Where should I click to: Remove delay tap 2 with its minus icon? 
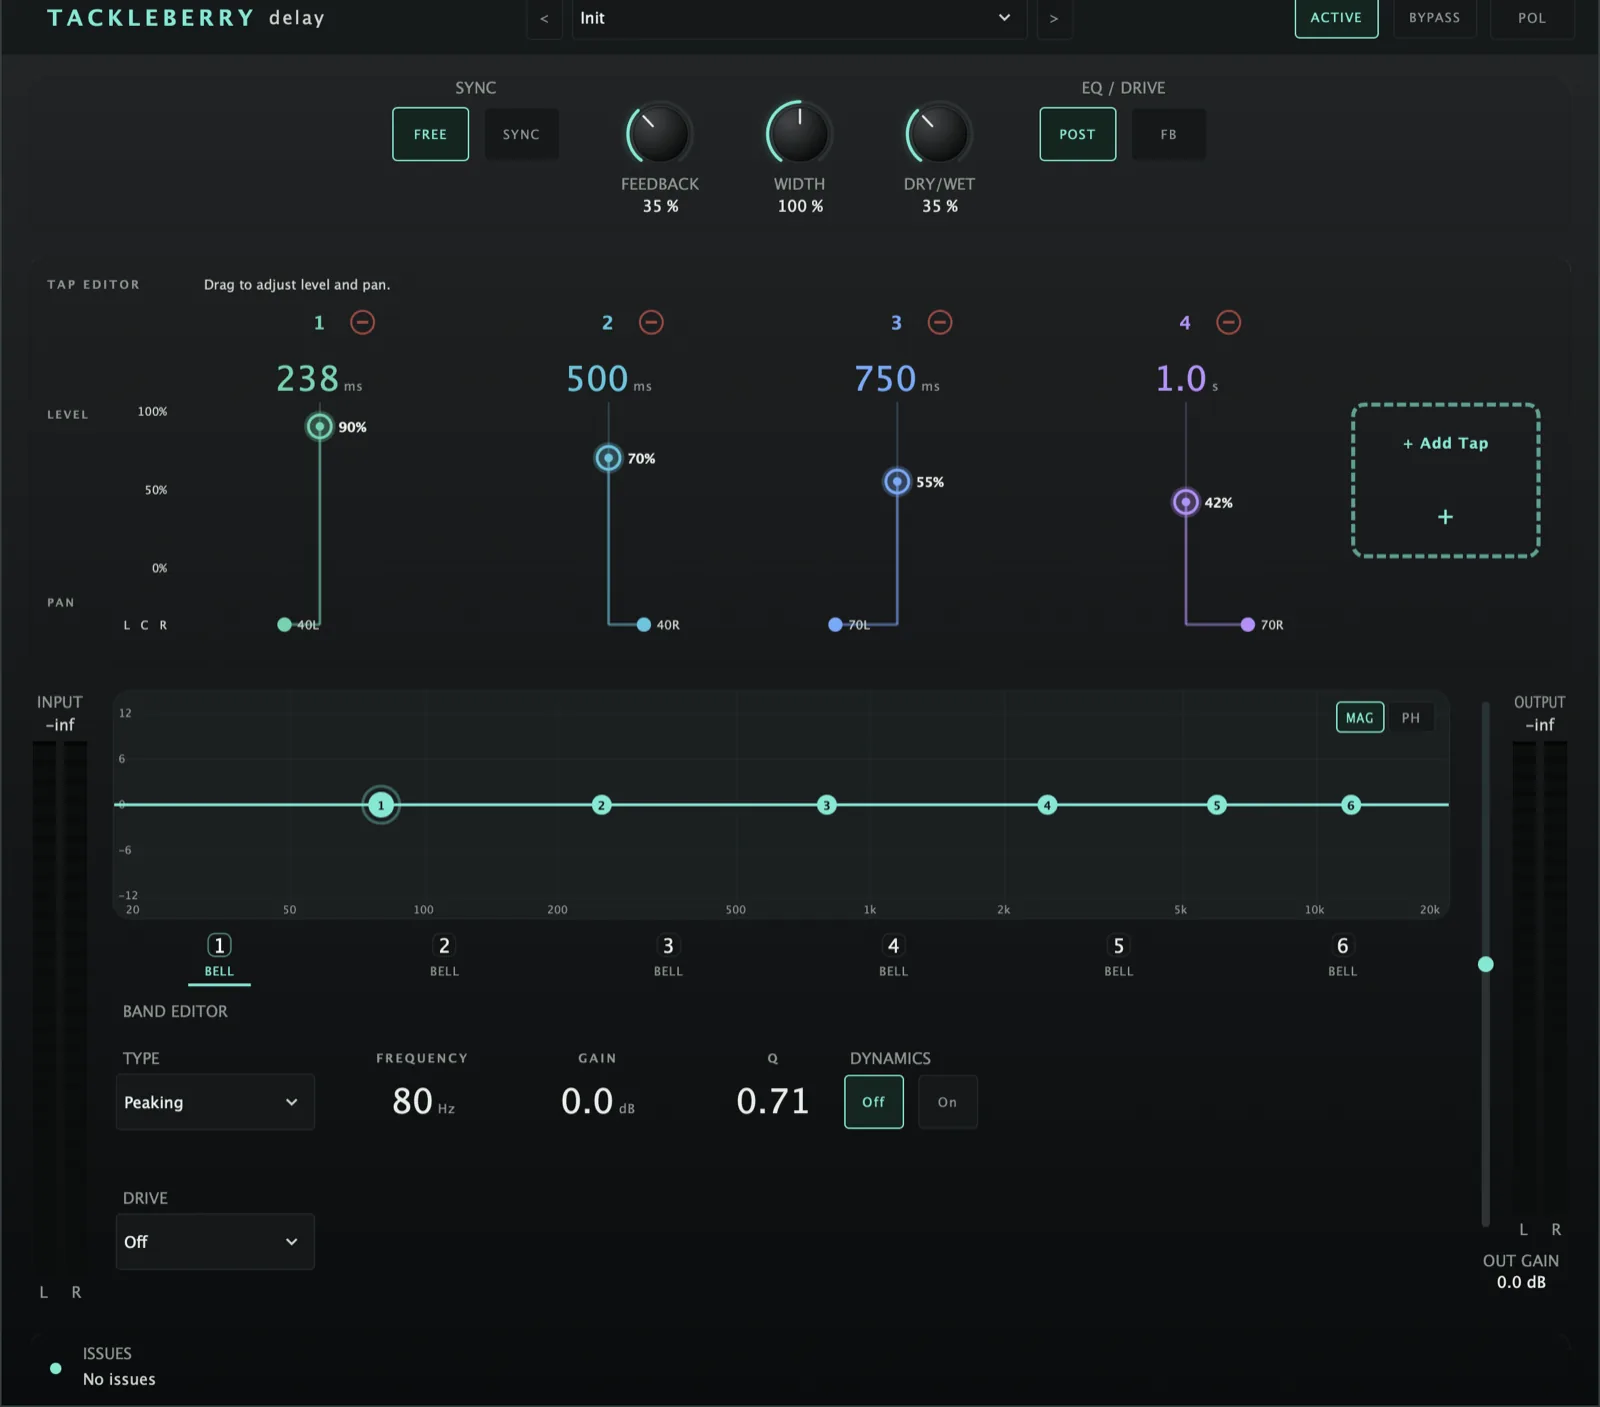point(651,322)
